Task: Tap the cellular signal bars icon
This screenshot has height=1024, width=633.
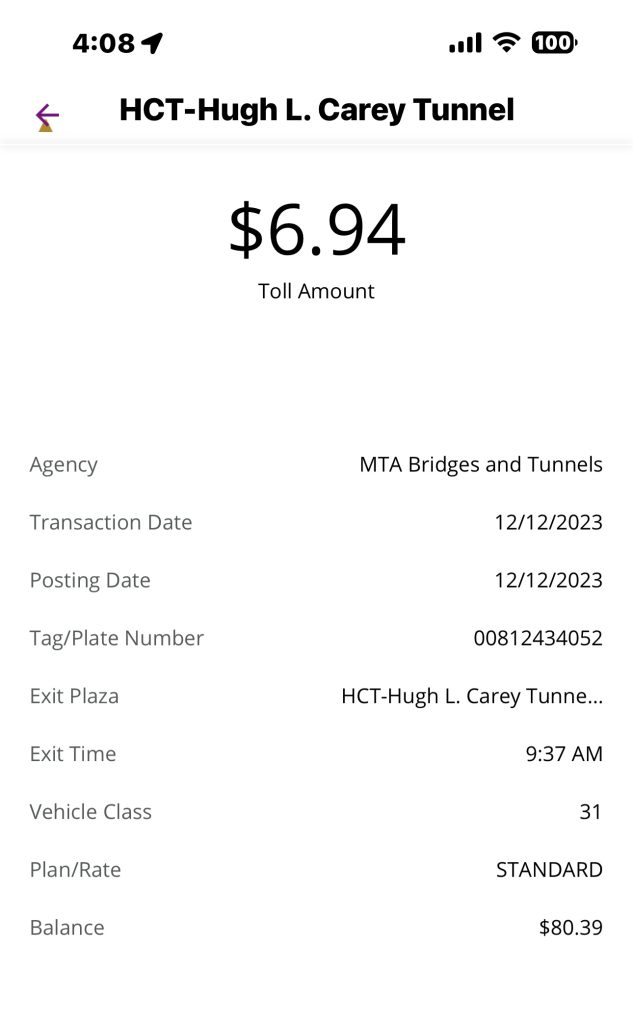Action: pos(465,43)
